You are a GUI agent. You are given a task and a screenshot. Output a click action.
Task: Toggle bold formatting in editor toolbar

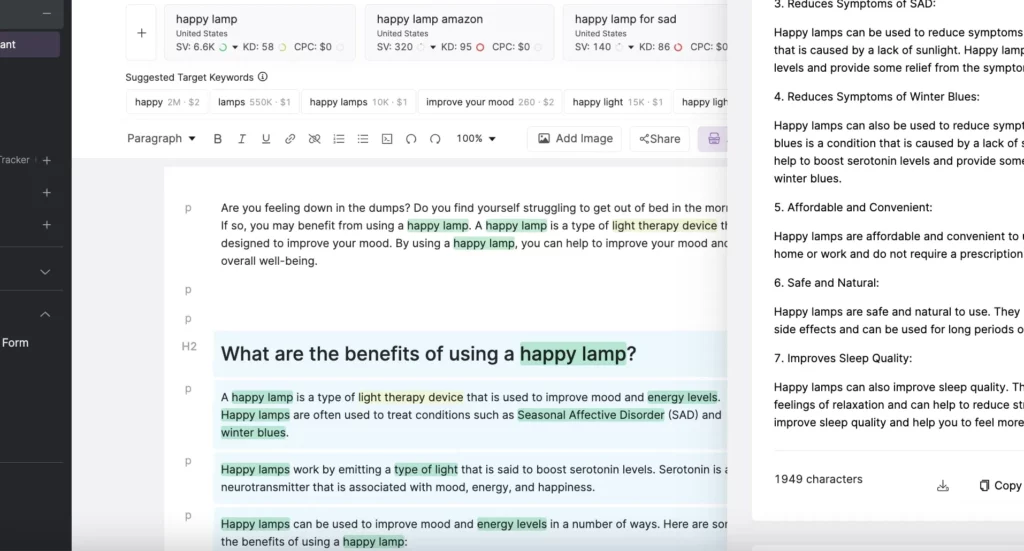[x=217, y=138]
